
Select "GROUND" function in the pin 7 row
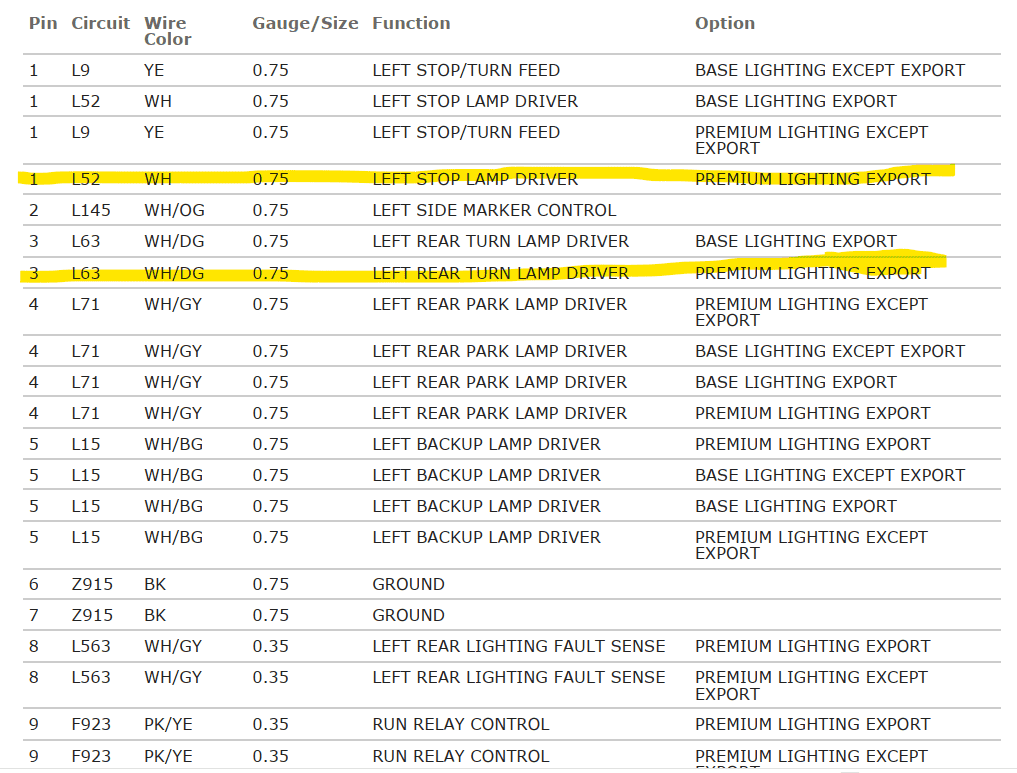coord(409,615)
